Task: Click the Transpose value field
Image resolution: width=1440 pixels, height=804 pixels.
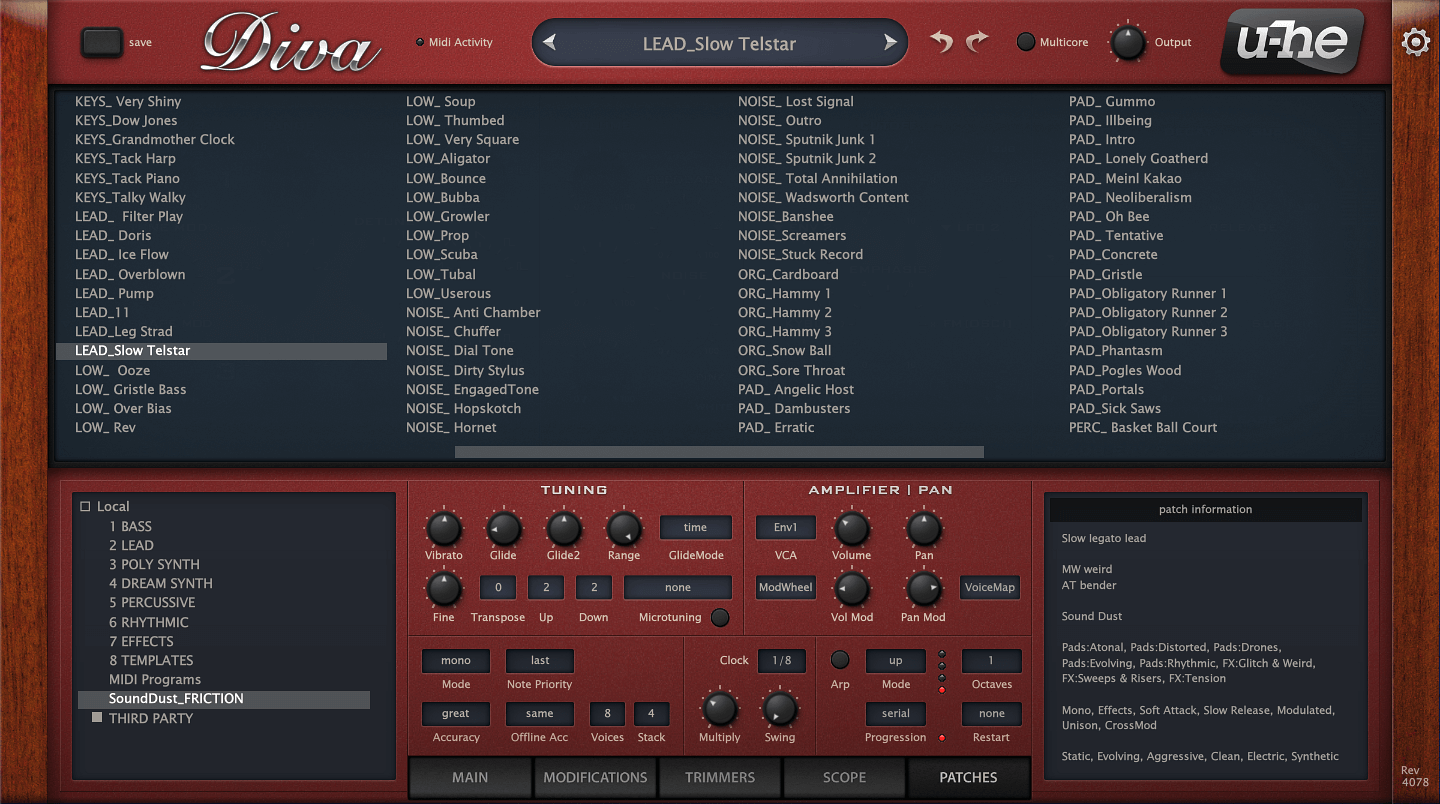Action: coord(498,588)
